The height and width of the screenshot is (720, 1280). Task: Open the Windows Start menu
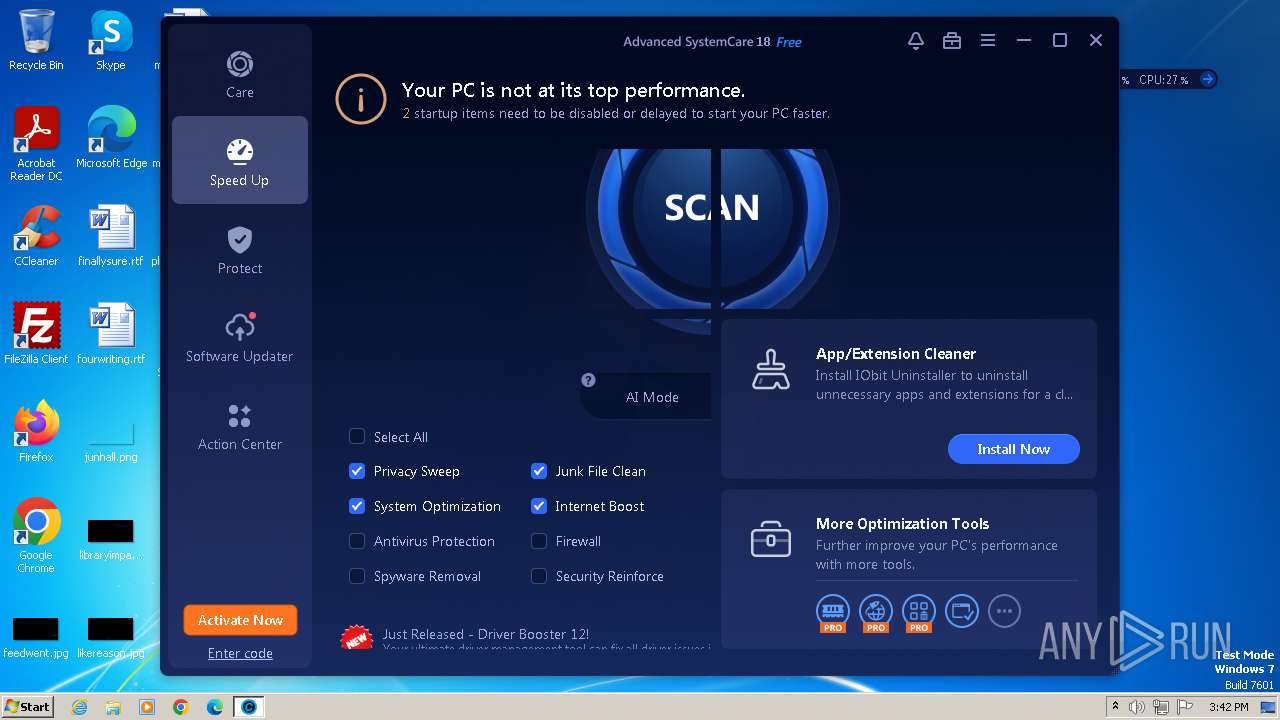click(x=27, y=707)
